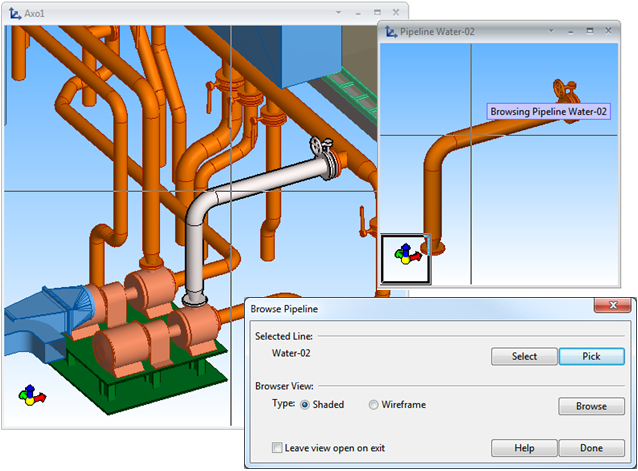Open the Axo1 title bar dropdown arrow
638x471 pixels.
pyautogui.click(x=339, y=12)
